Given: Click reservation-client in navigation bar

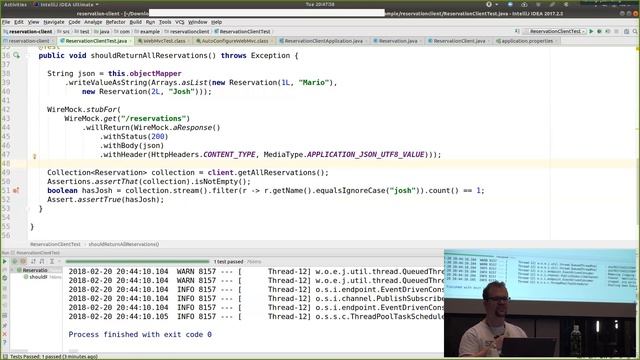Looking at the screenshot, I should pos(28,31).
